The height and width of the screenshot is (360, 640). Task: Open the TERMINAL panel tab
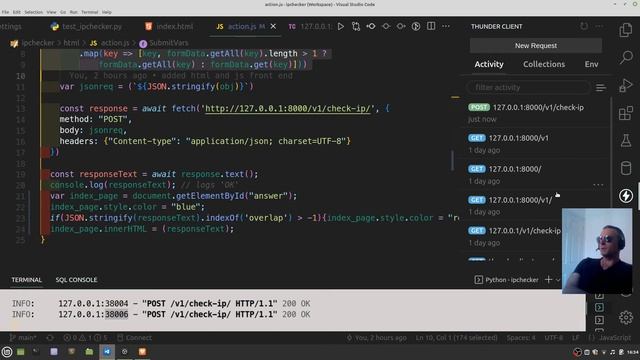click(27, 280)
